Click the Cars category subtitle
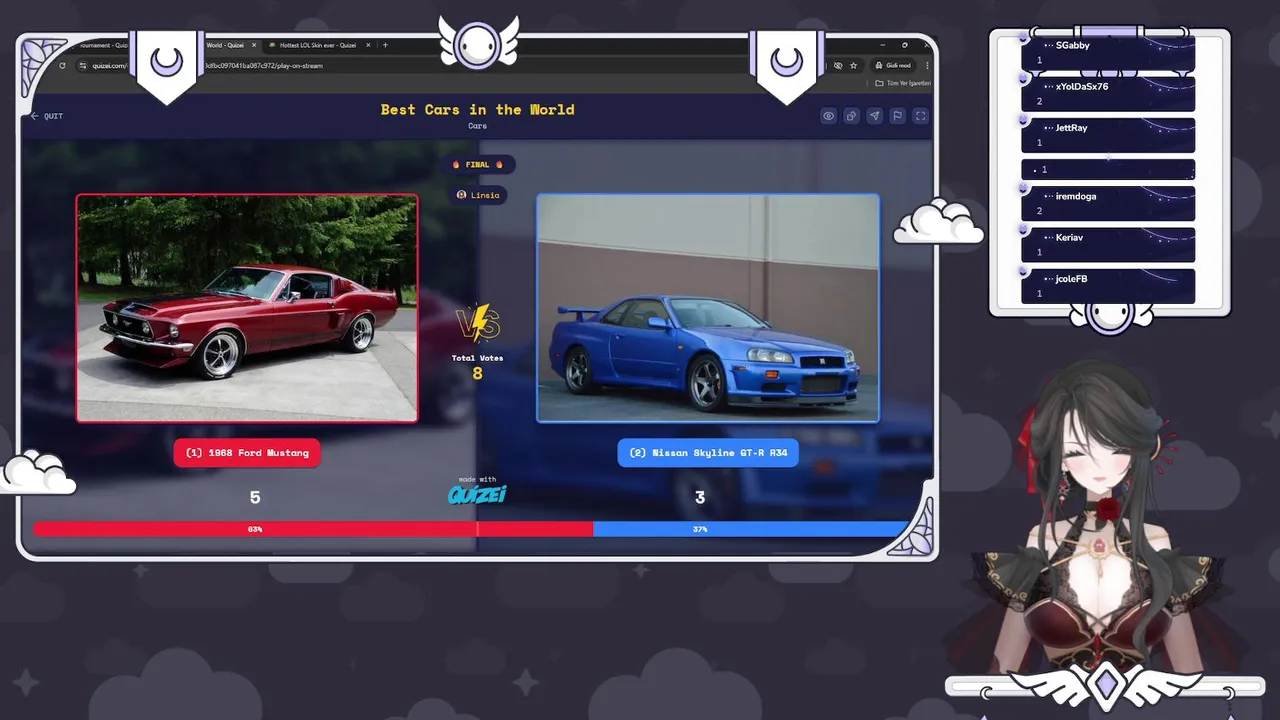This screenshot has width=1280, height=720. 477,126
